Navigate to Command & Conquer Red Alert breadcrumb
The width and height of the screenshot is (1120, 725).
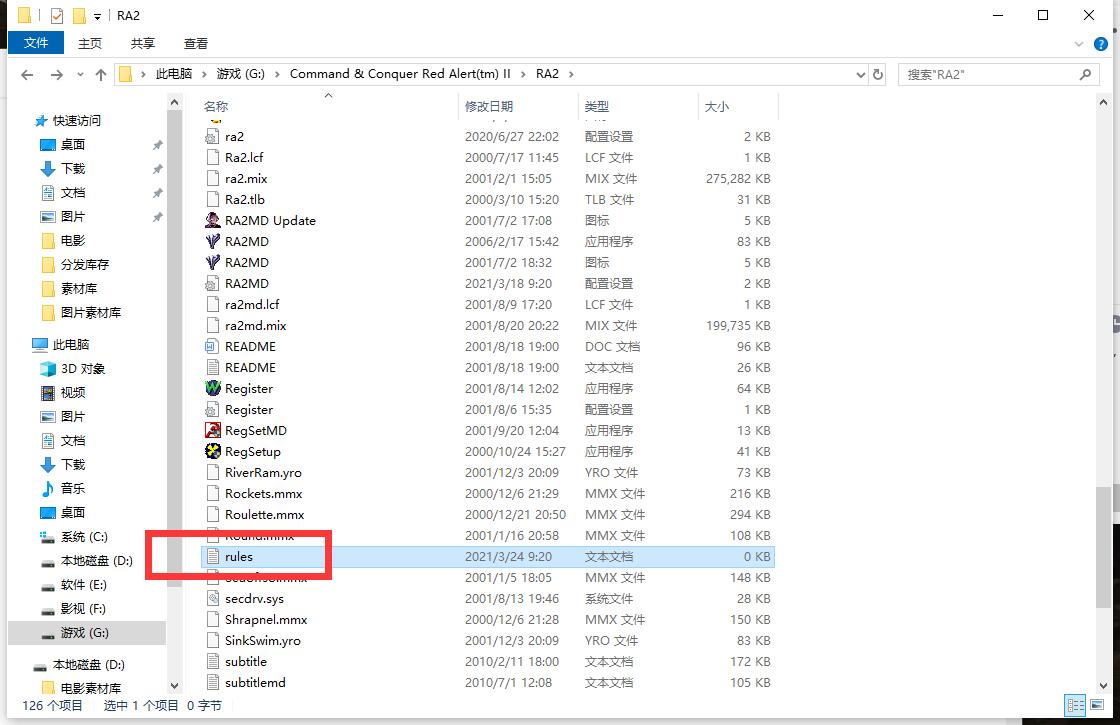tap(400, 74)
